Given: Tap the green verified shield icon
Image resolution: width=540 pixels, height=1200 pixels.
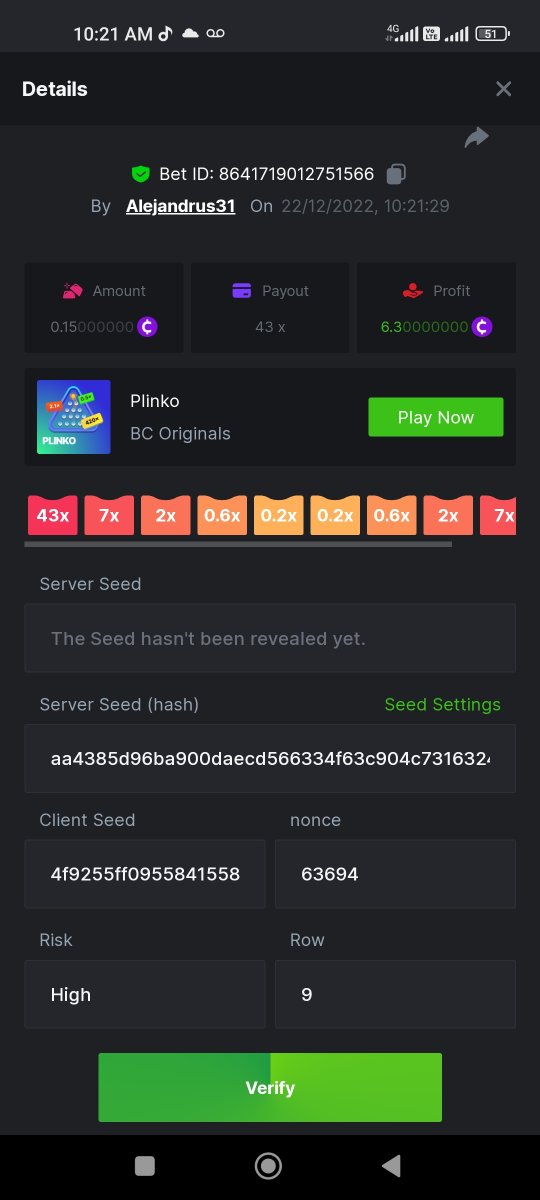Looking at the screenshot, I should point(140,174).
